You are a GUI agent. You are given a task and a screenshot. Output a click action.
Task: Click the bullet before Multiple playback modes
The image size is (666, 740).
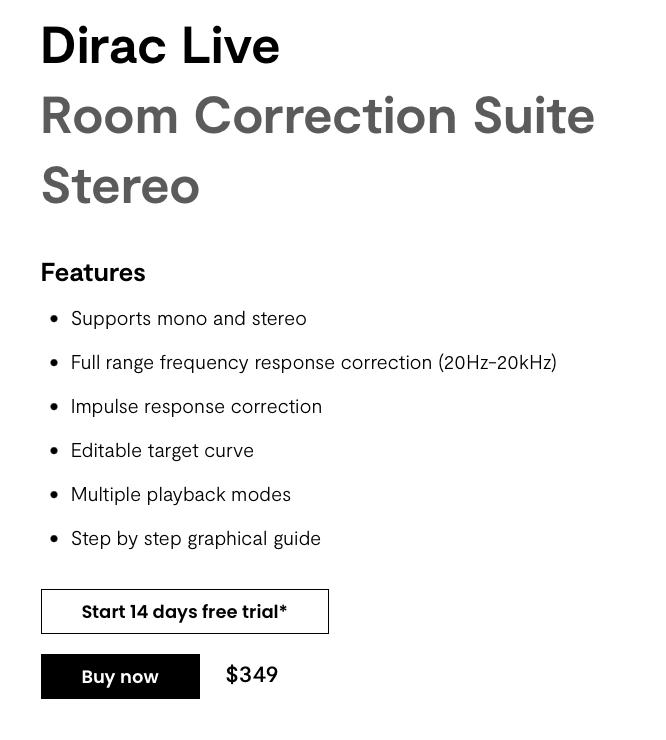click(x=54, y=495)
